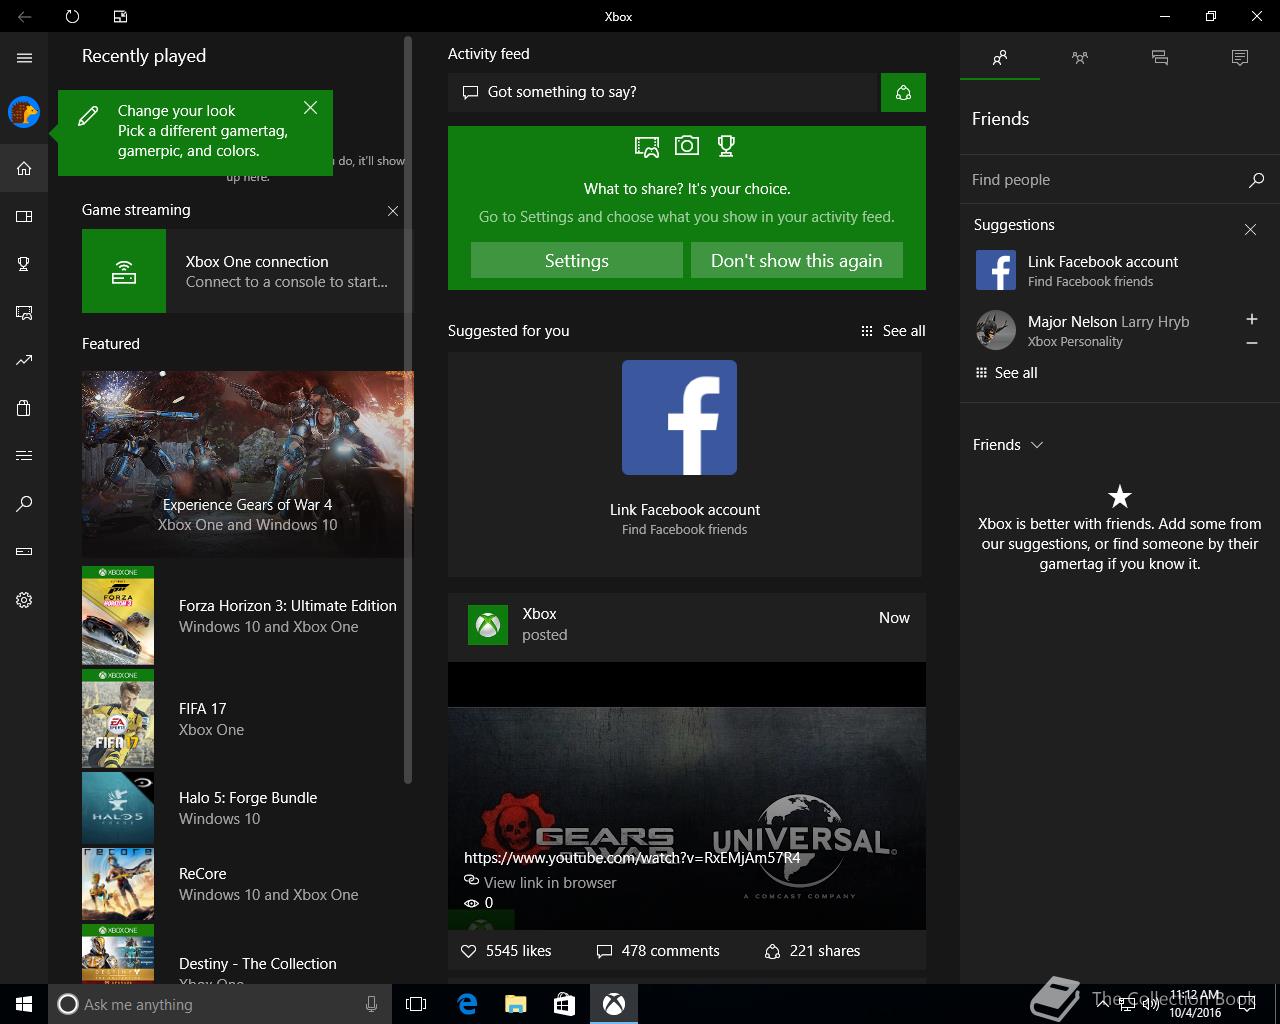This screenshot has height=1024, width=1280.
Task: Click the share icon next to post box
Action: pos(903,92)
